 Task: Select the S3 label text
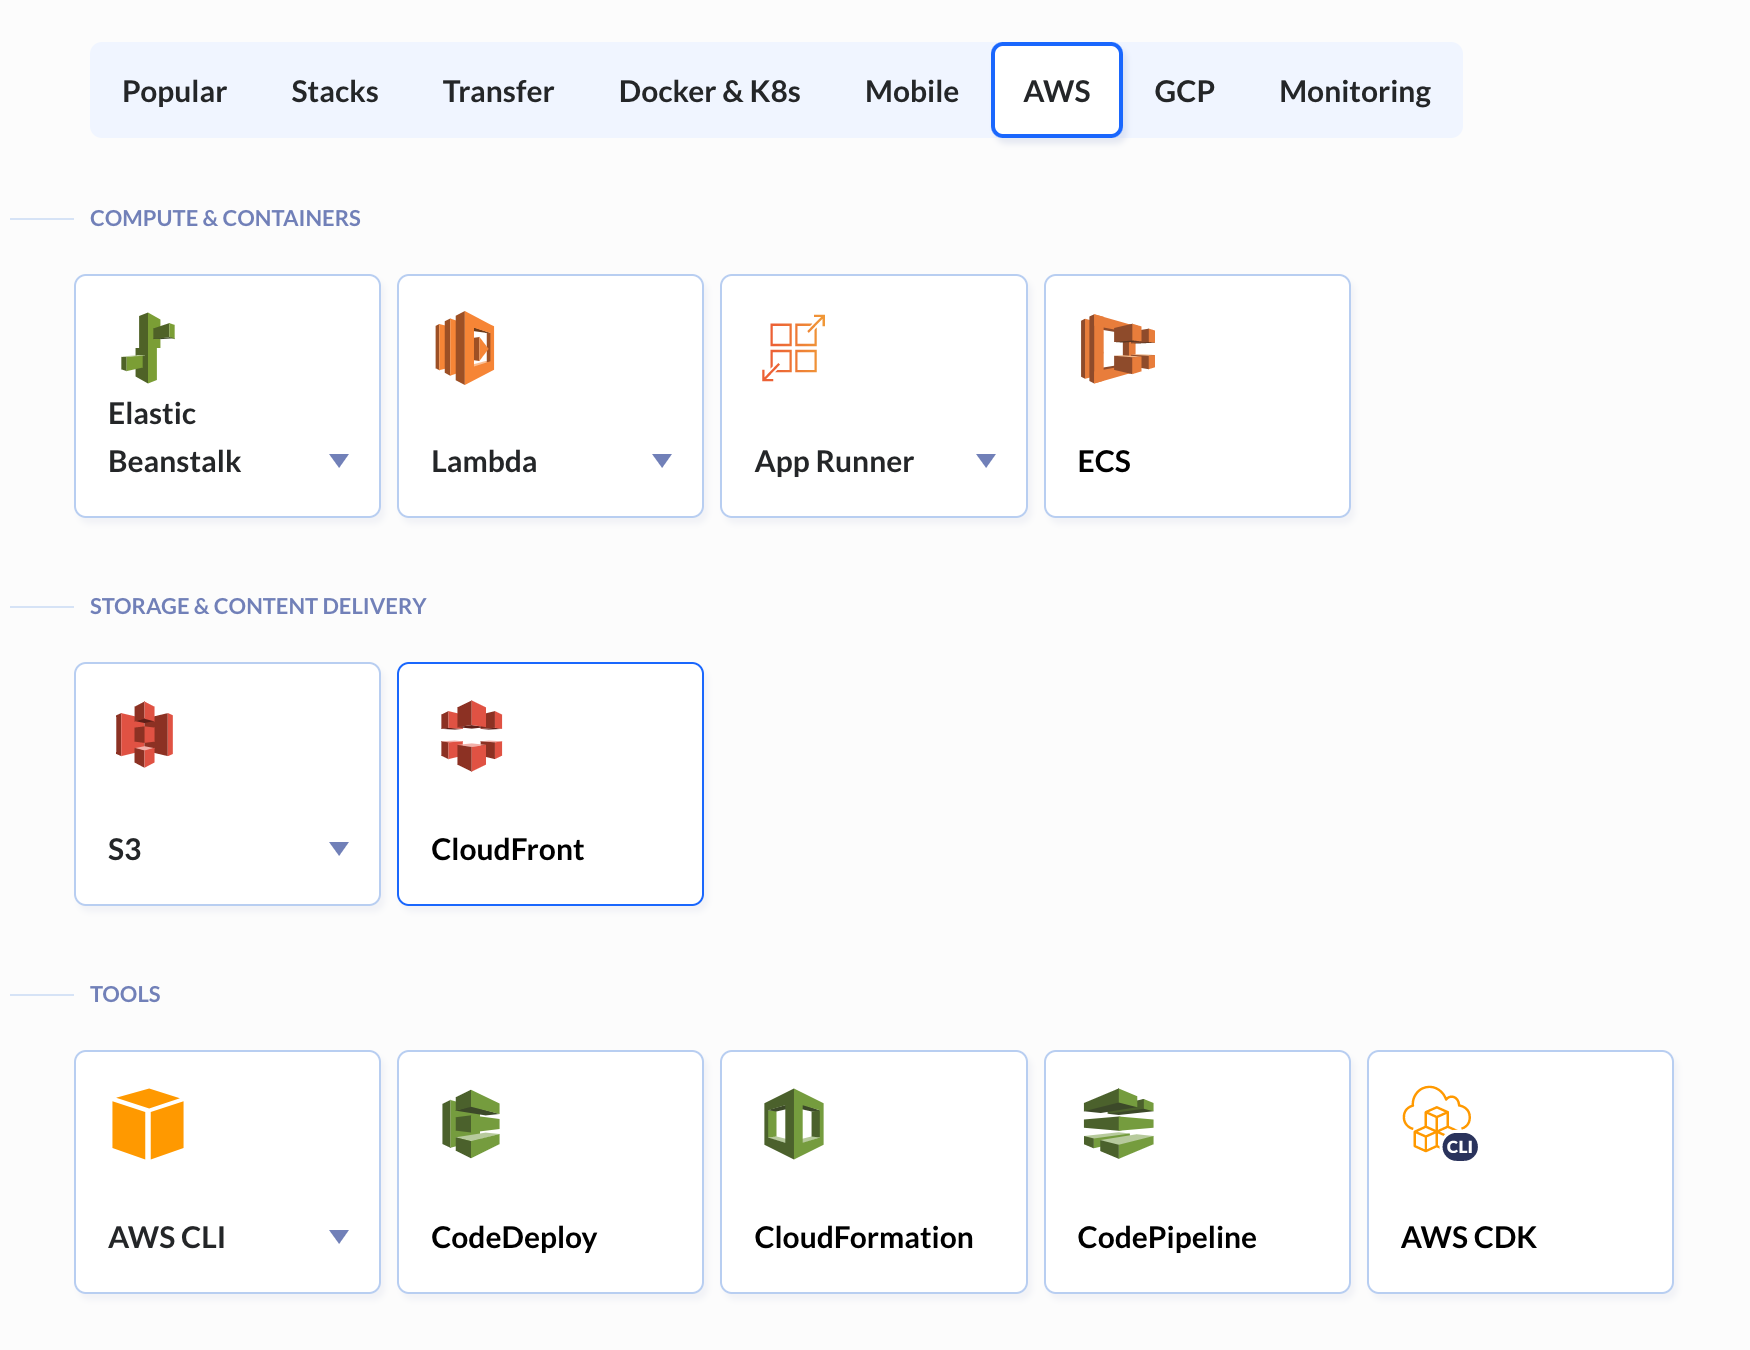[124, 849]
